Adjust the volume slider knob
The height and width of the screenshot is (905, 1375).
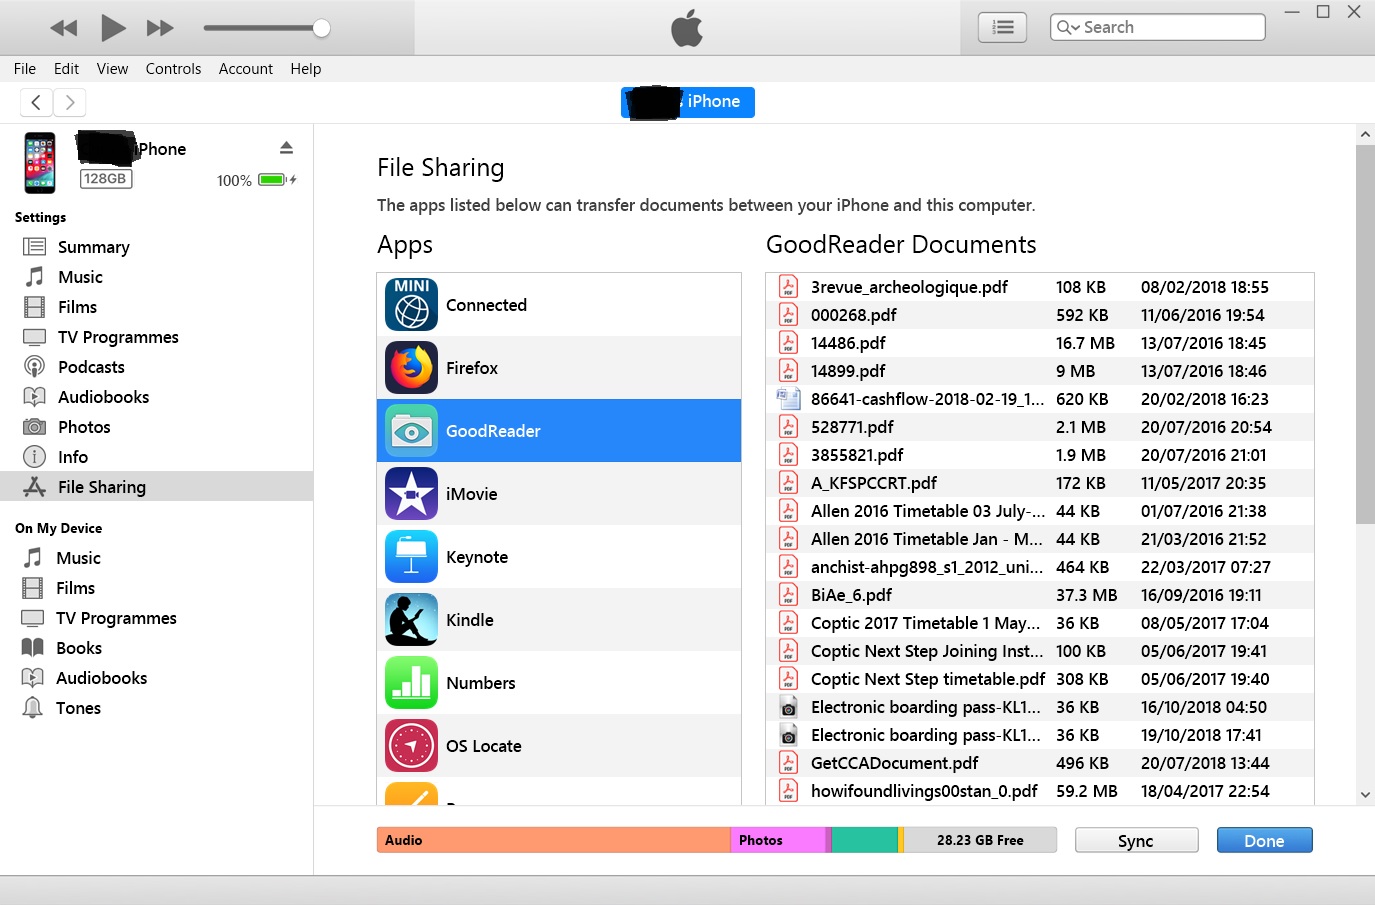coord(321,28)
